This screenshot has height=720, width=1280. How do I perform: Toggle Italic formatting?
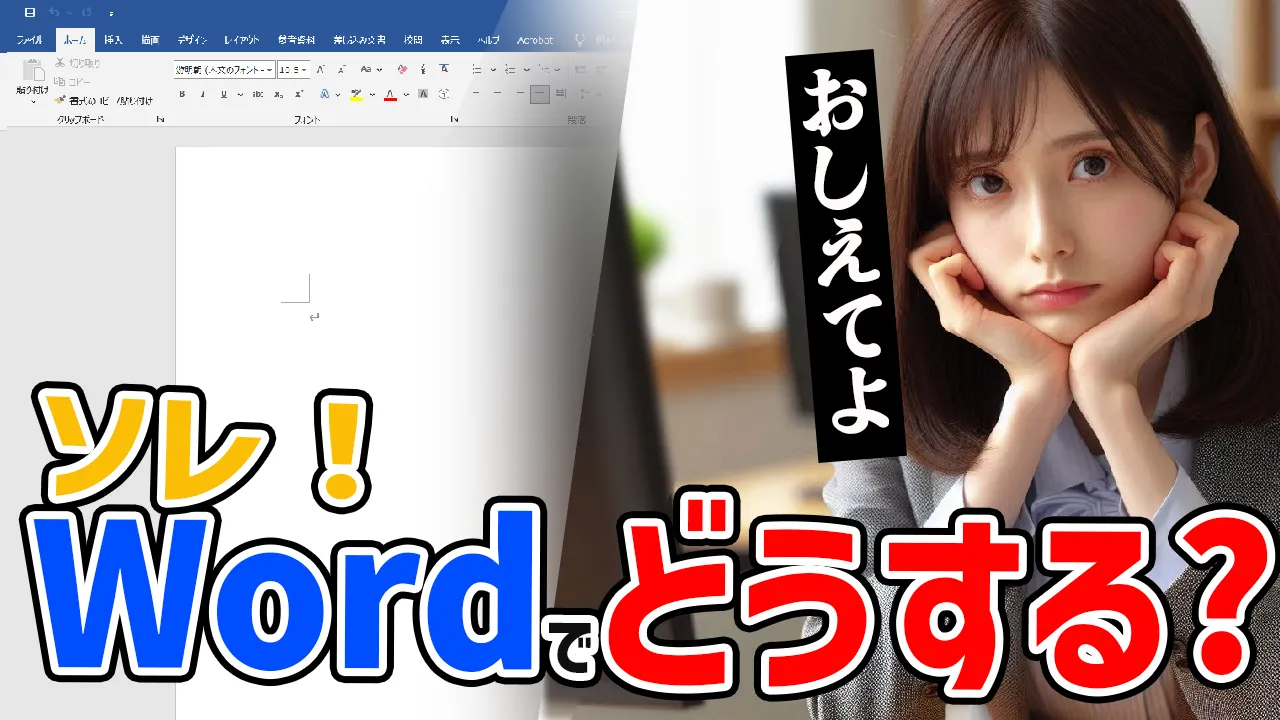tap(203, 95)
